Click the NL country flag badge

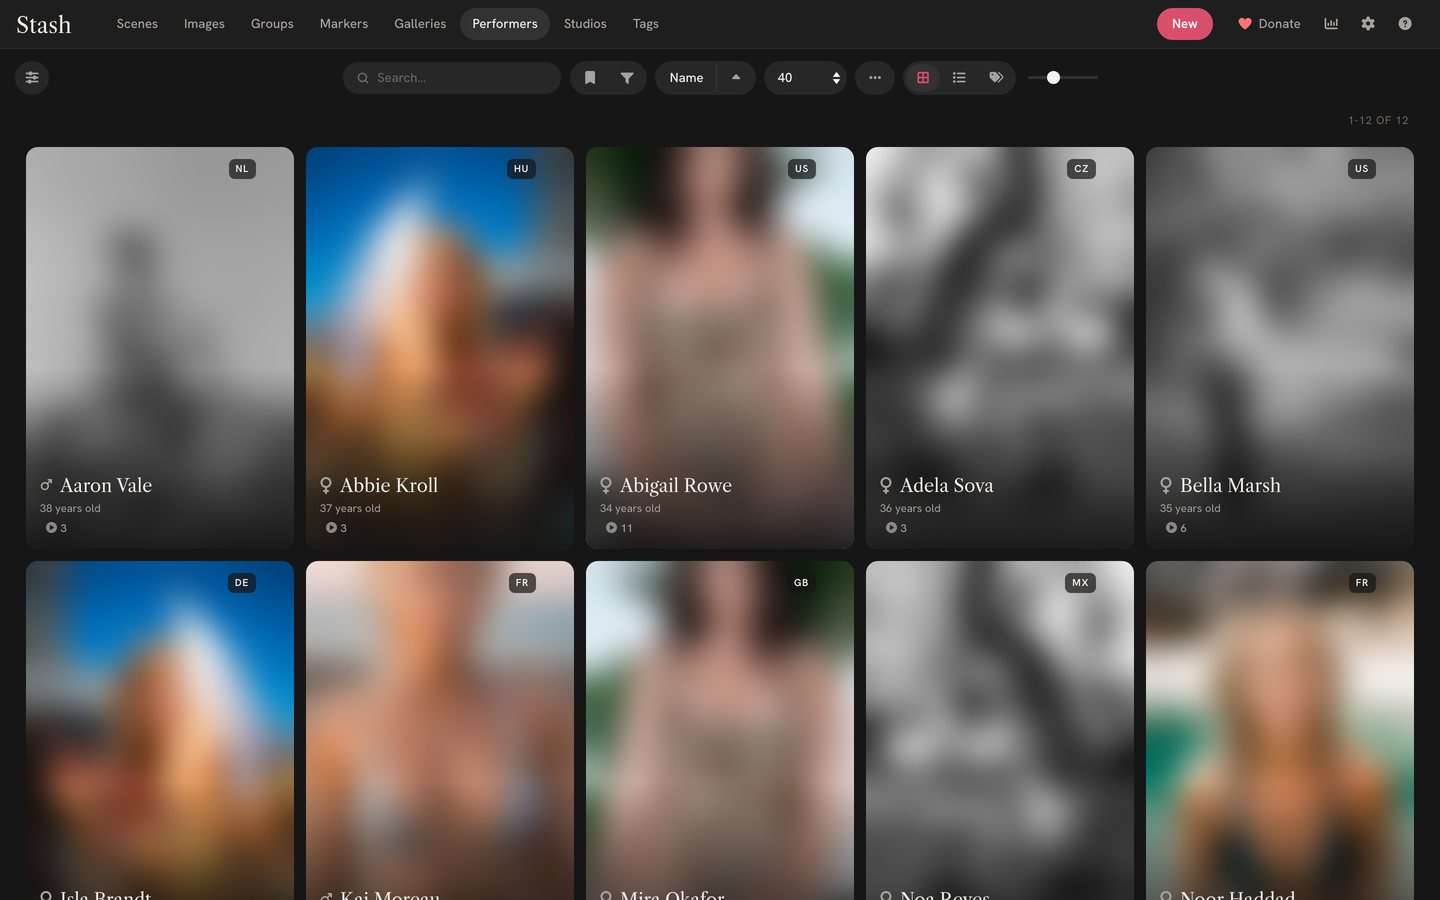pyautogui.click(x=242, y=169)
